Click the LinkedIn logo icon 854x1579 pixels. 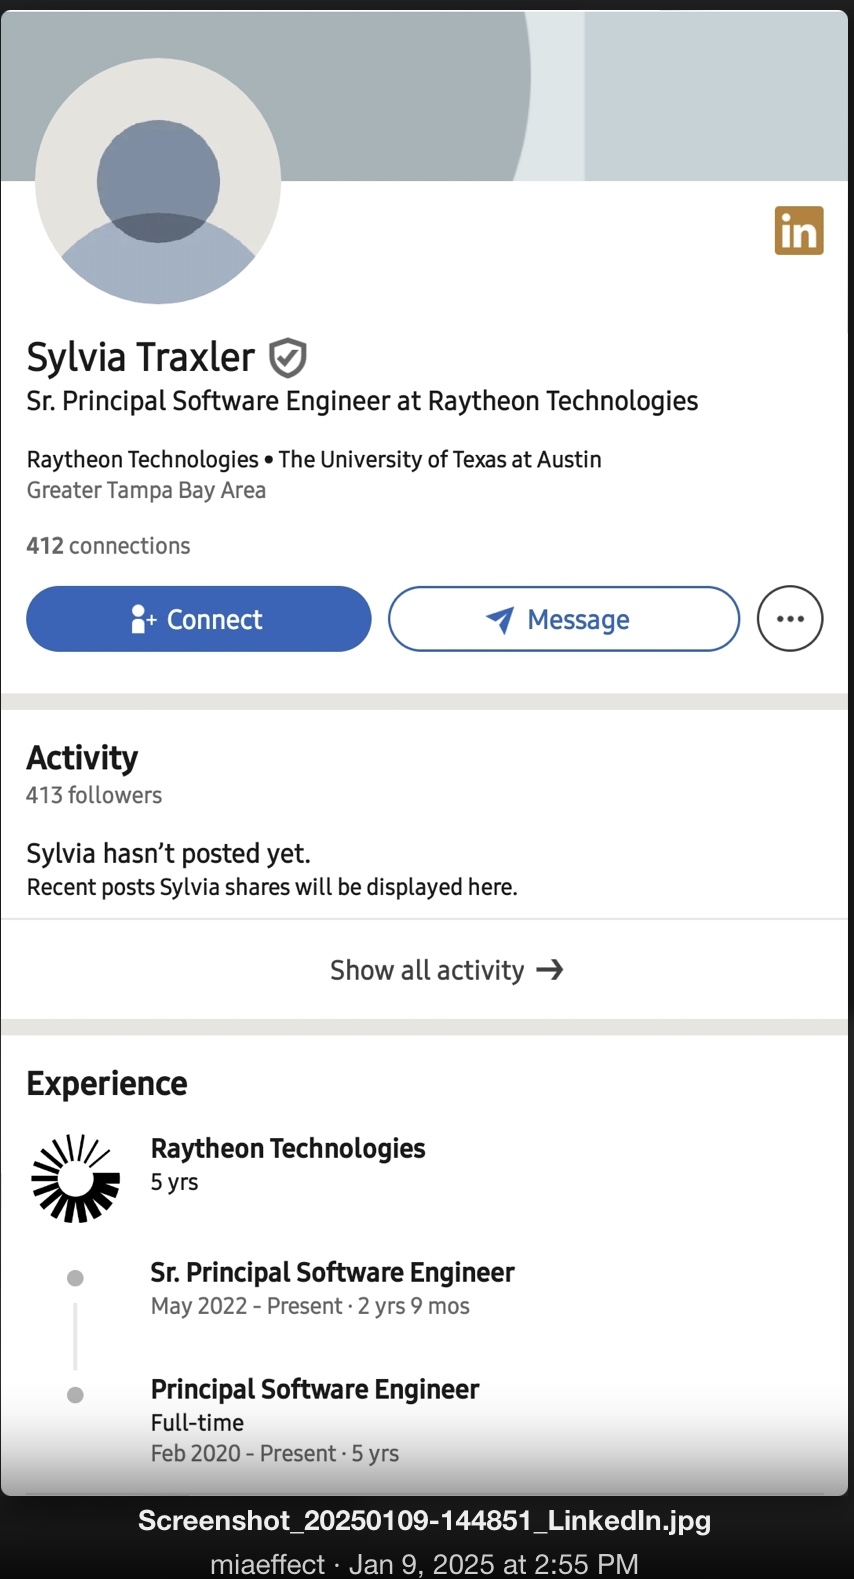[x=798, y=231]
